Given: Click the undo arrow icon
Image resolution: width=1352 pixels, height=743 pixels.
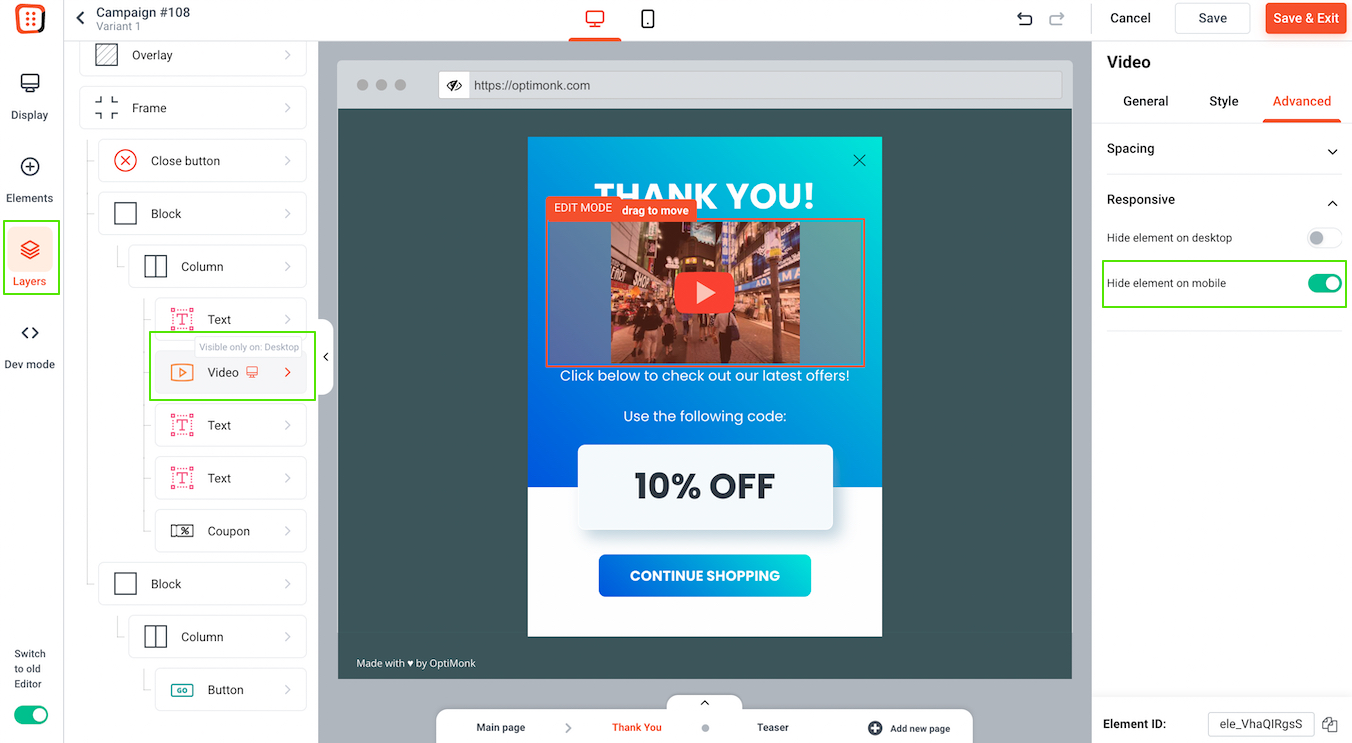Looking at the screenshot, I should 1024,18.
